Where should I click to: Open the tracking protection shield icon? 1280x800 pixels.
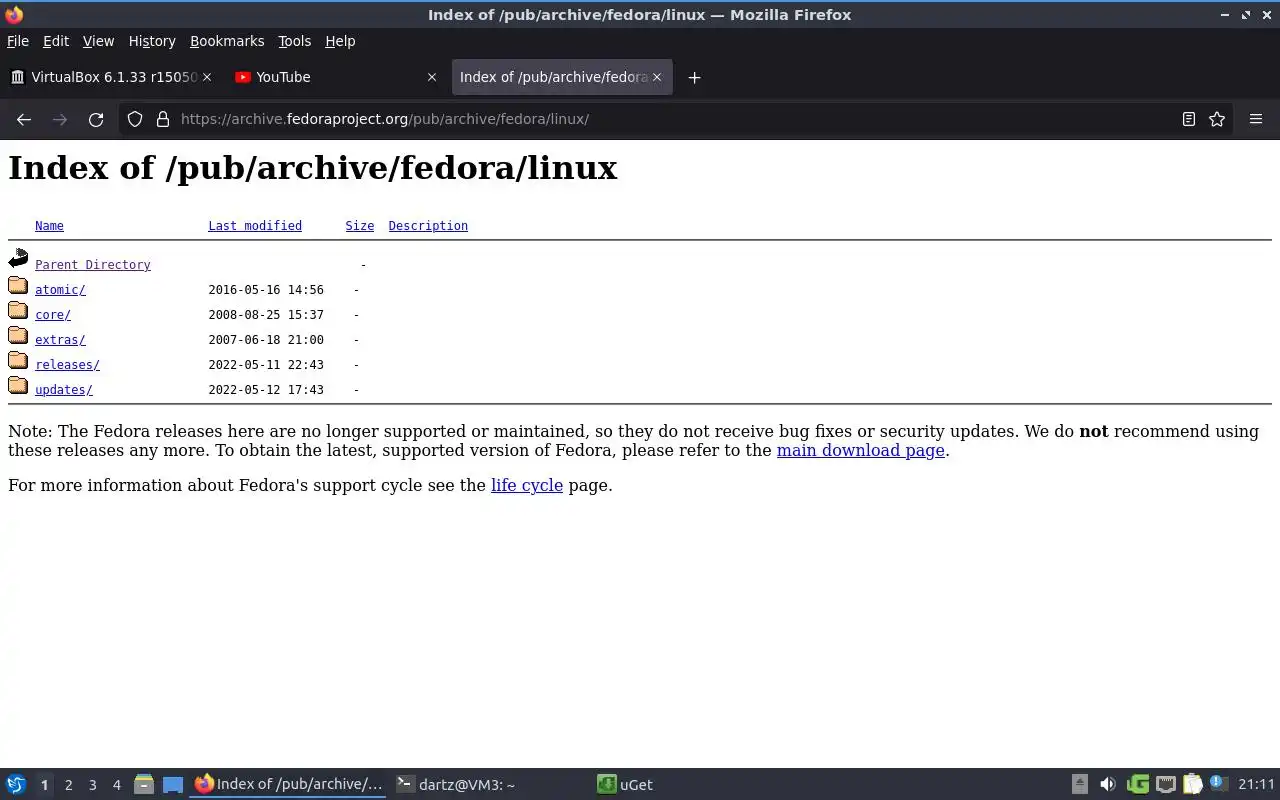(x=135, y=119)
